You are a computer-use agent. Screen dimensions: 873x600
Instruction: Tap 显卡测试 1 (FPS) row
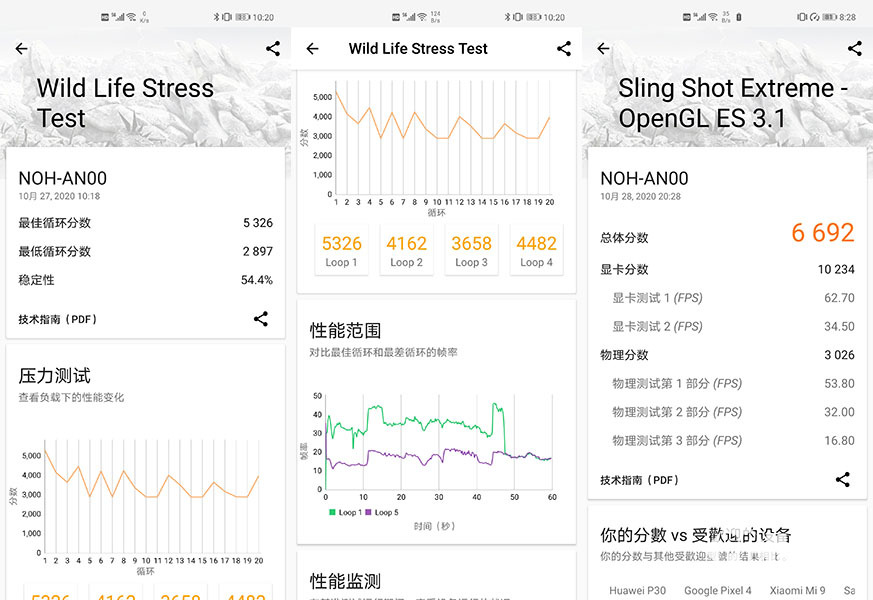[x=727, y=298]
